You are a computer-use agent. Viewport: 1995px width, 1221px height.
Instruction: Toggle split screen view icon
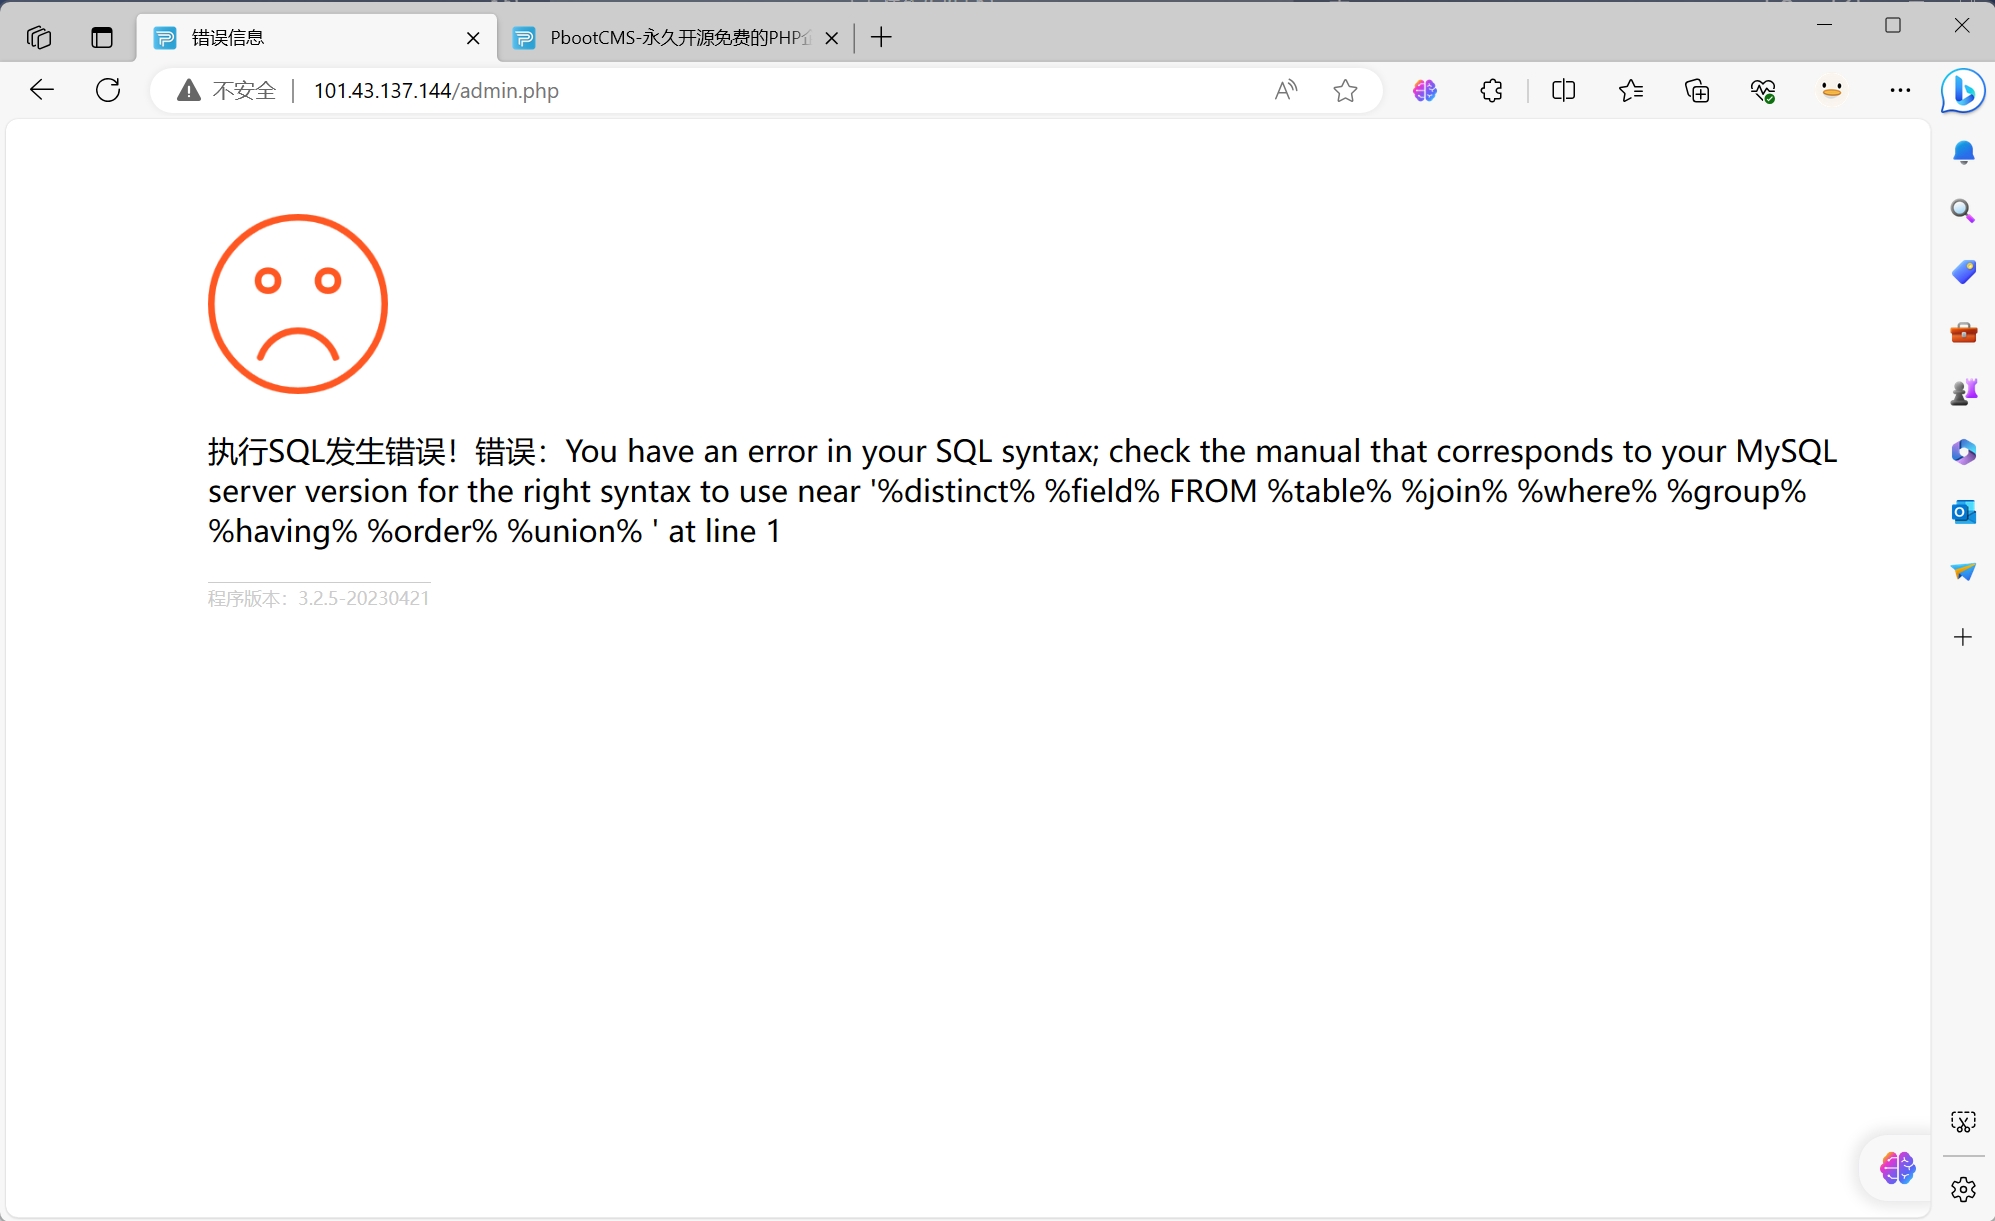click(x=1563, y=90)
